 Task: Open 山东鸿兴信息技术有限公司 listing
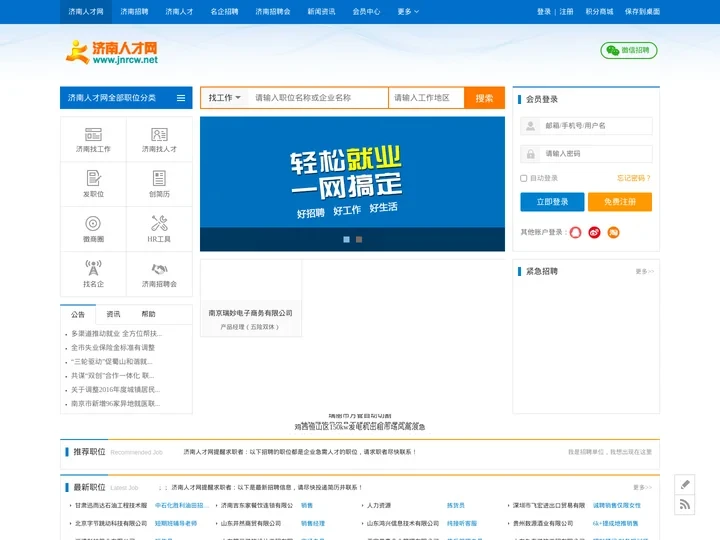[x=403, y=523]
